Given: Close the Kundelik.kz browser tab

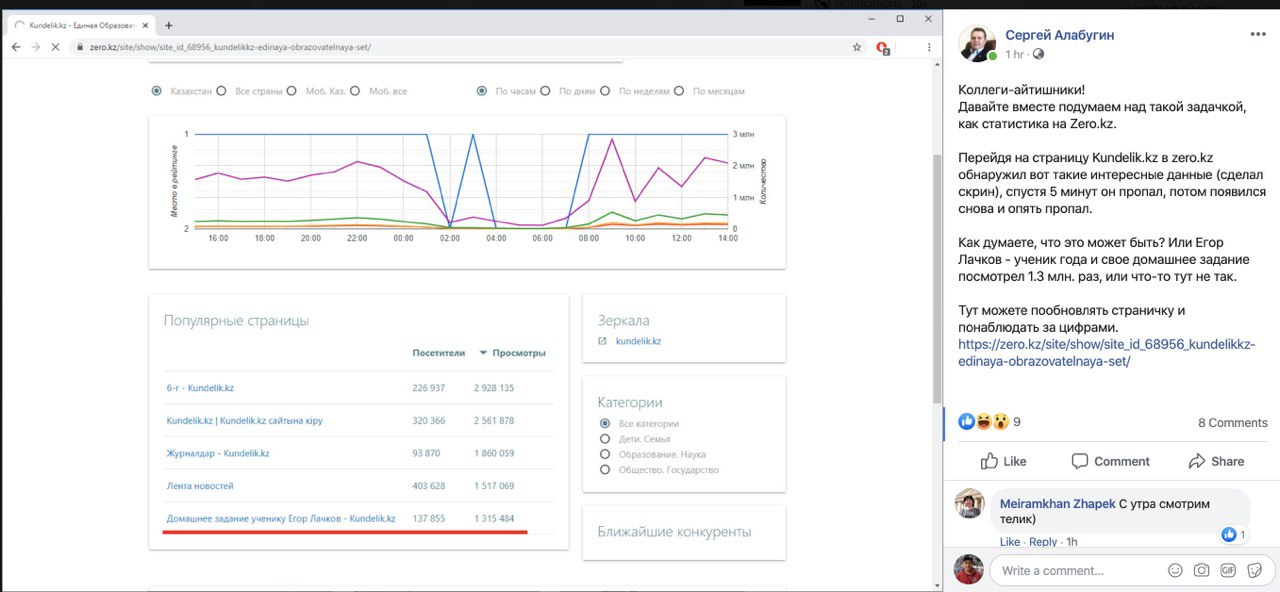Looking at the screenshot, I should pos(144,25).
